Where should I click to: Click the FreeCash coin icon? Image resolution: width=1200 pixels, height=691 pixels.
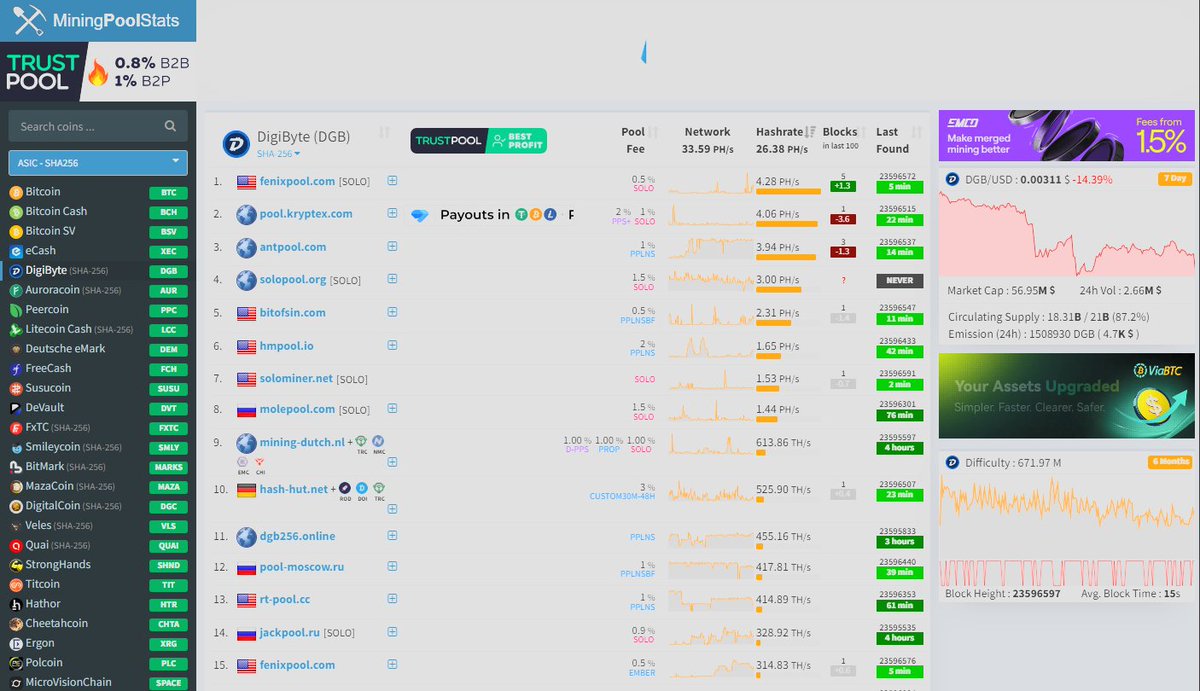coord(16,369)
